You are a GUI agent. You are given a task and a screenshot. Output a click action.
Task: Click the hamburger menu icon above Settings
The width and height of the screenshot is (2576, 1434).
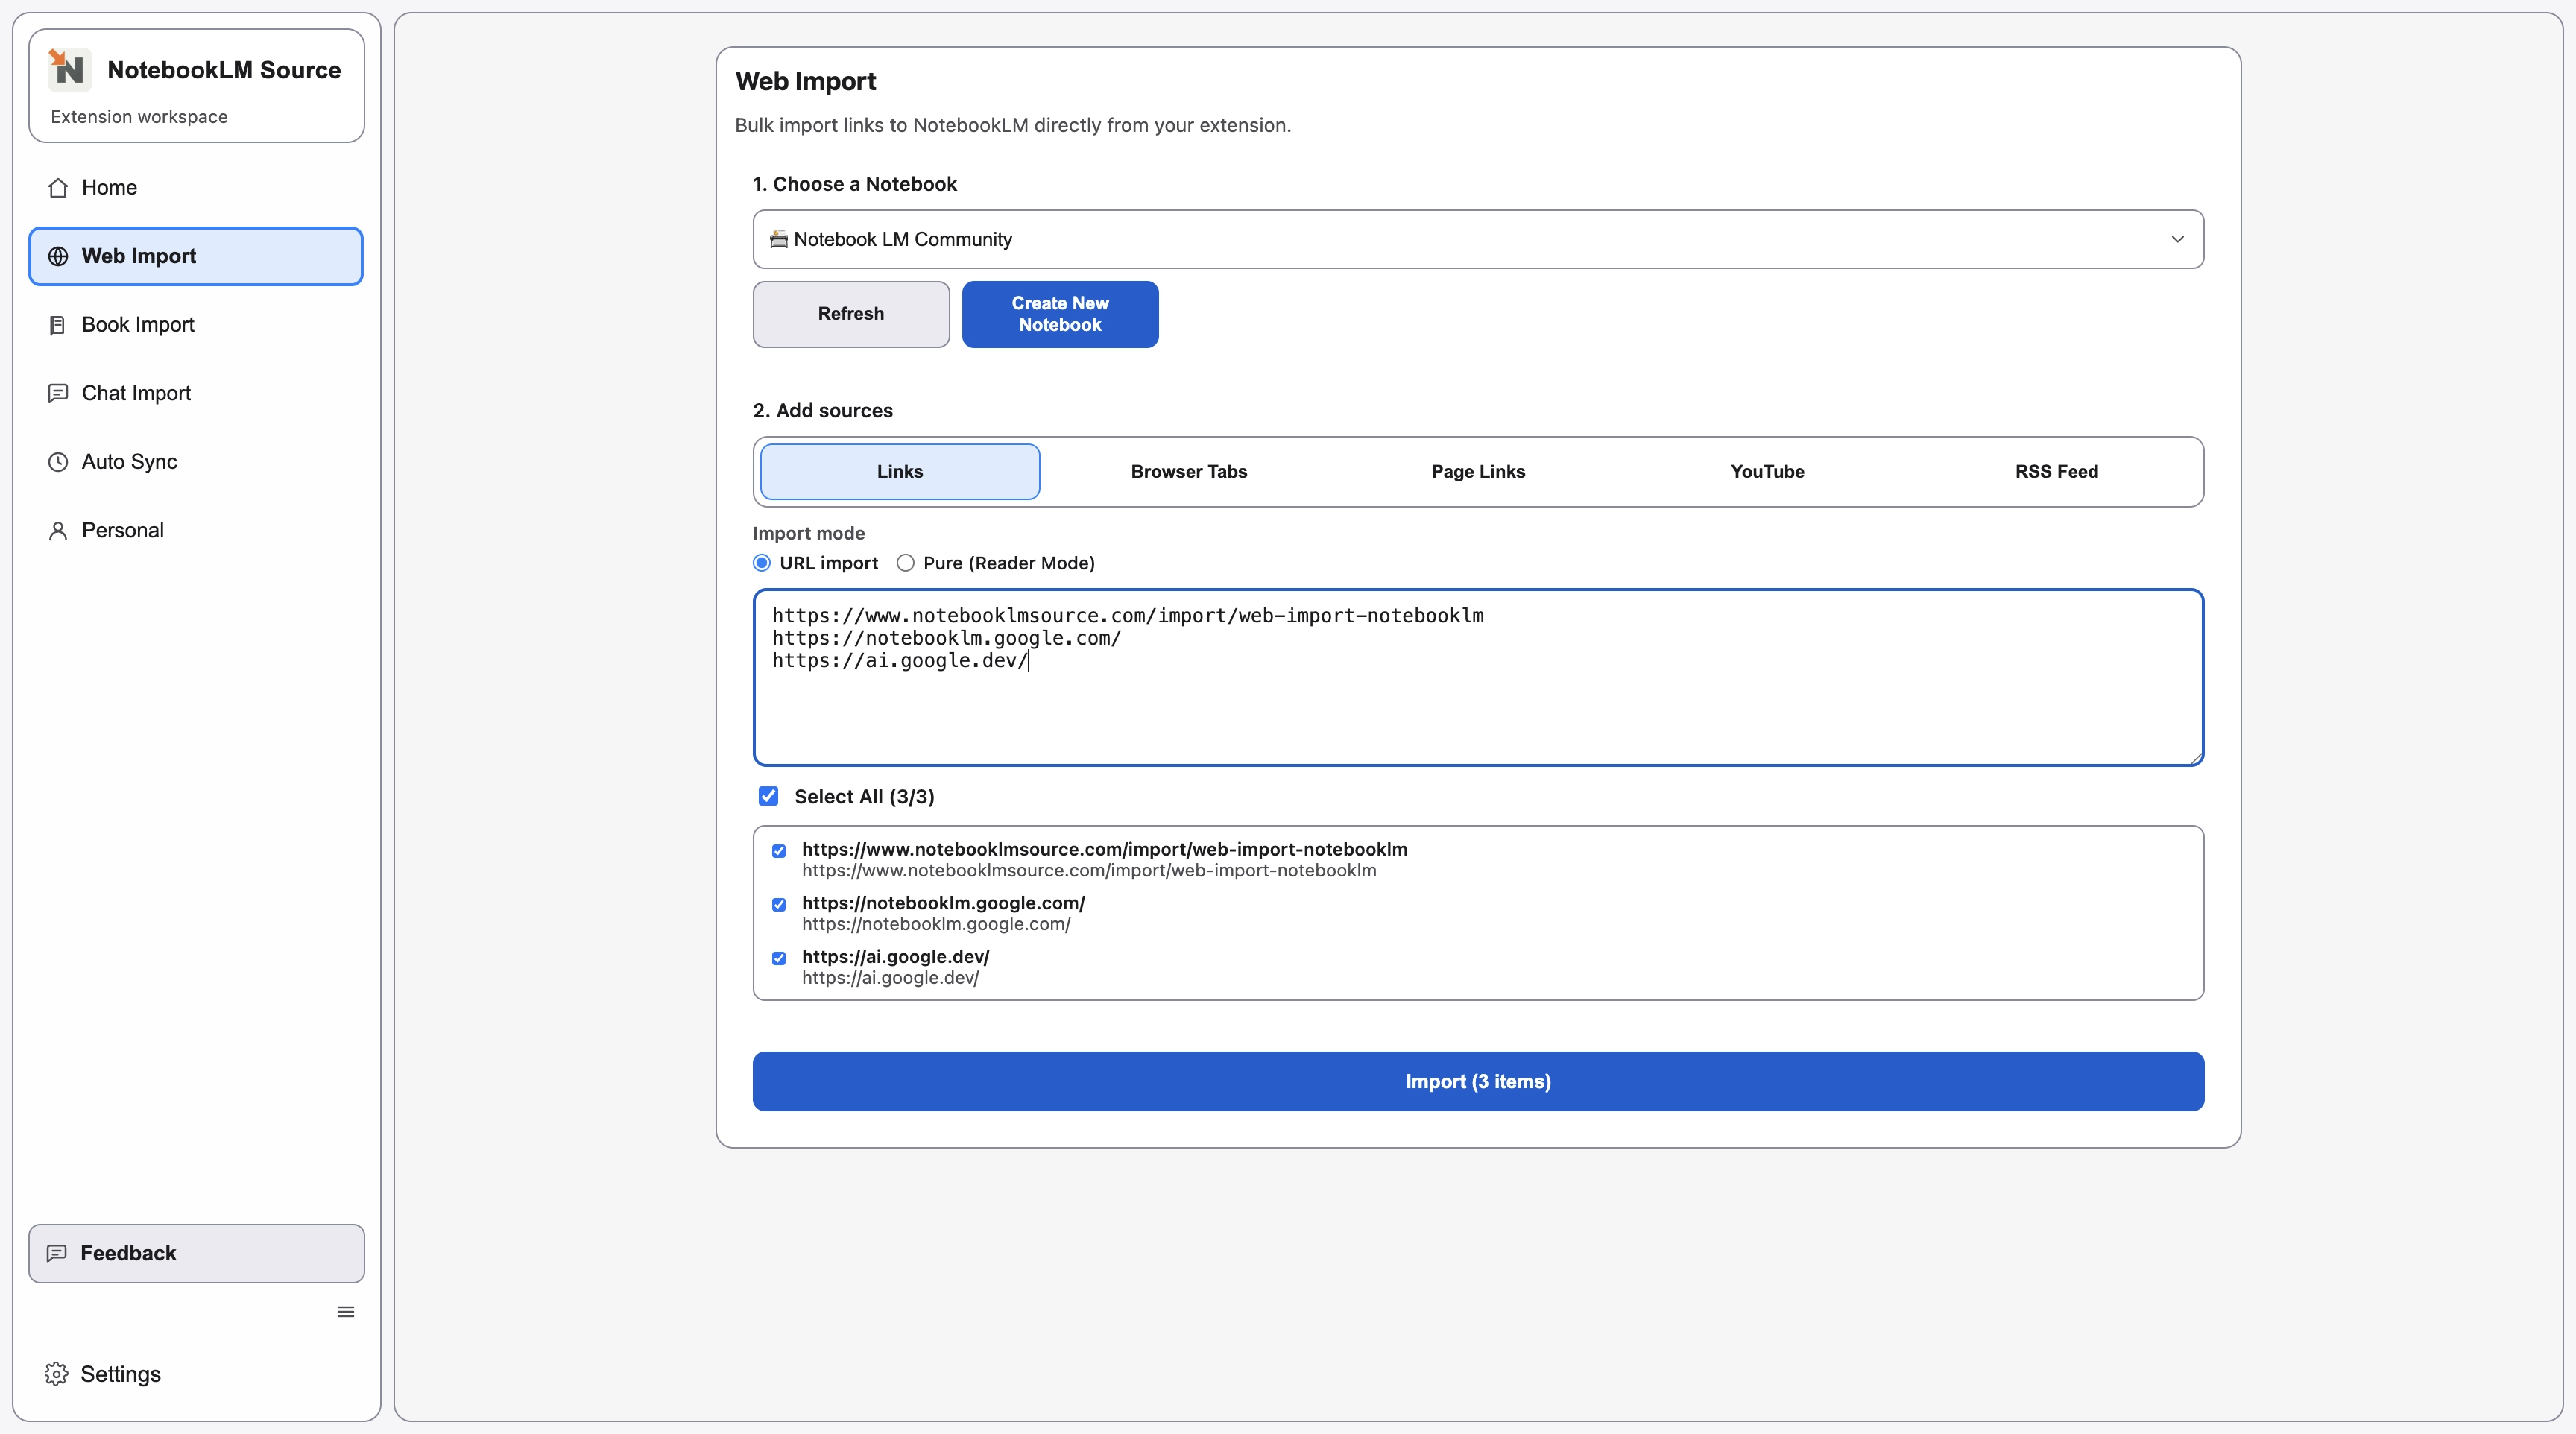345,1311
